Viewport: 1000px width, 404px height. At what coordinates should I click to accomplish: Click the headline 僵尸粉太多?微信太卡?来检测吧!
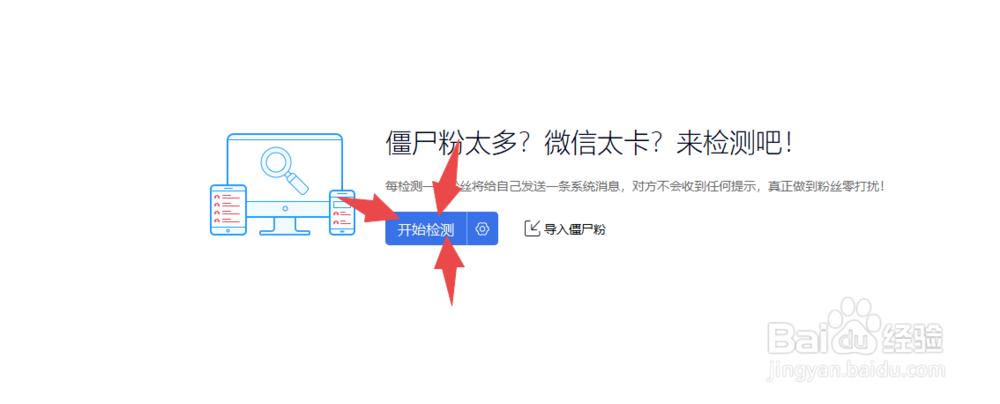589,143
